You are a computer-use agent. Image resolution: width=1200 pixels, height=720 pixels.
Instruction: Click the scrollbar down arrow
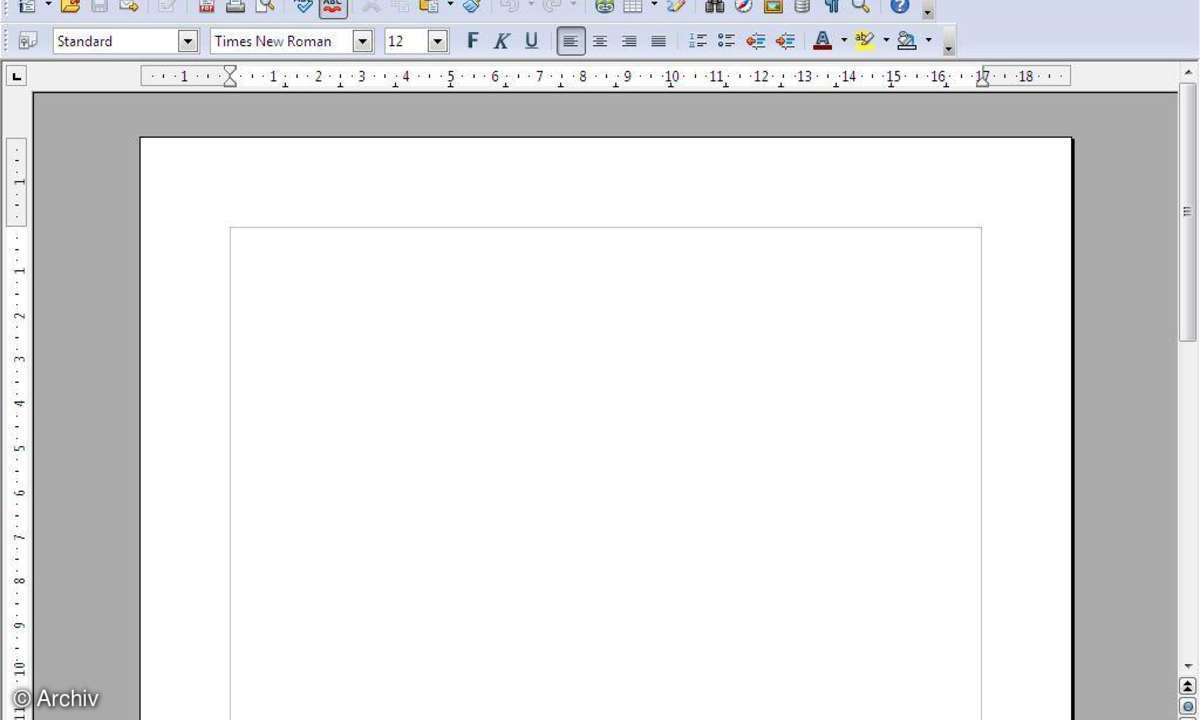(x=1188, y=666)
